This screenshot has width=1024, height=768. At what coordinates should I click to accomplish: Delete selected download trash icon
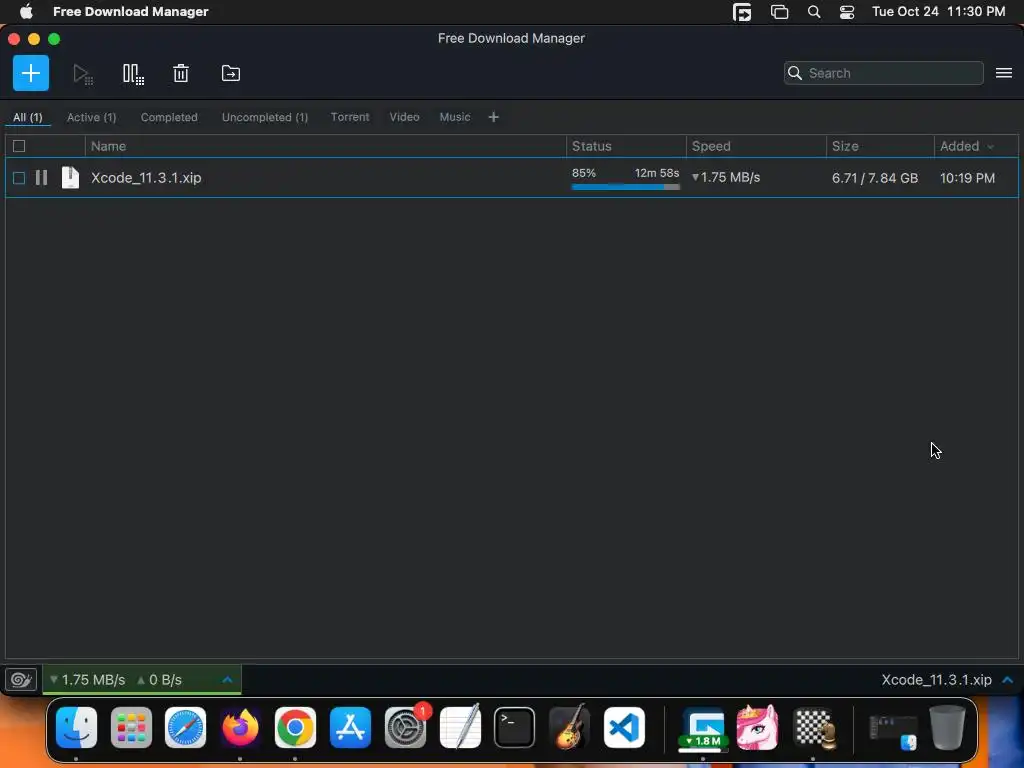point(181,73)
